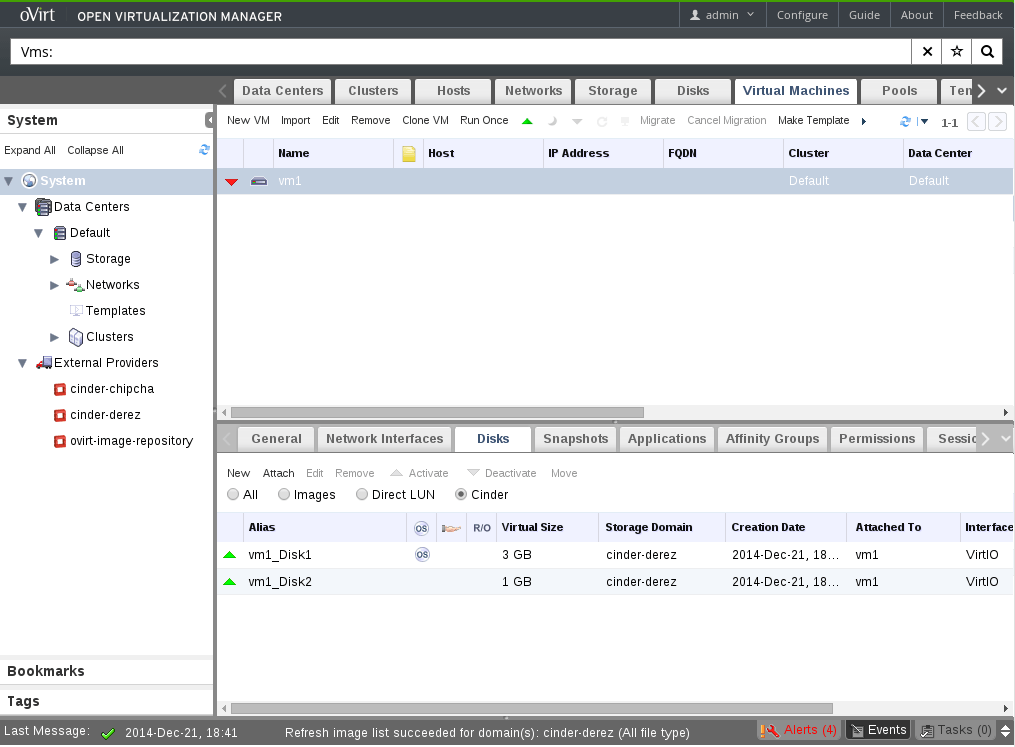Switch to the Snapshots sub-tab

pyautogui.click(x=575, y=439)
